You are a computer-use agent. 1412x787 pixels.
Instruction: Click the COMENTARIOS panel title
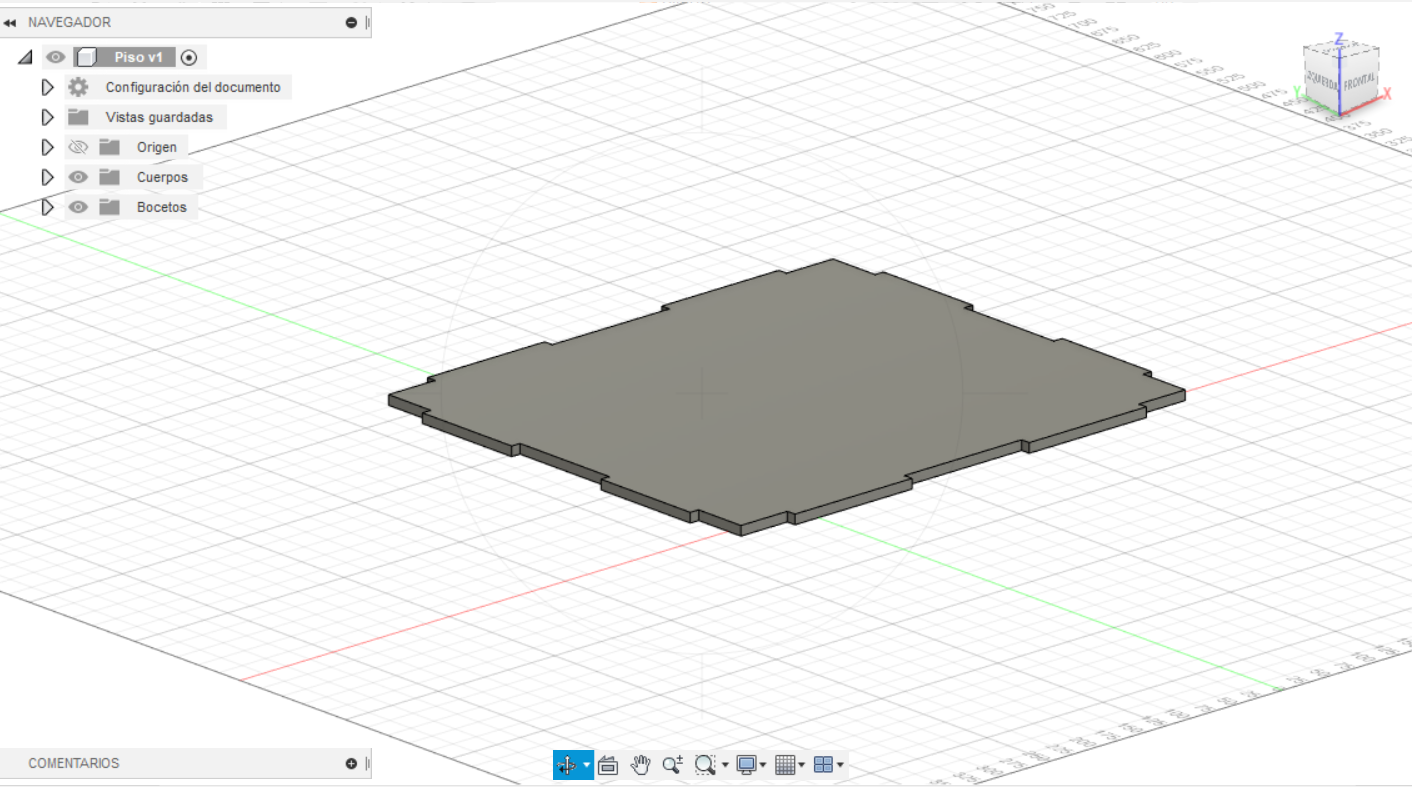(x=73, y=763)
